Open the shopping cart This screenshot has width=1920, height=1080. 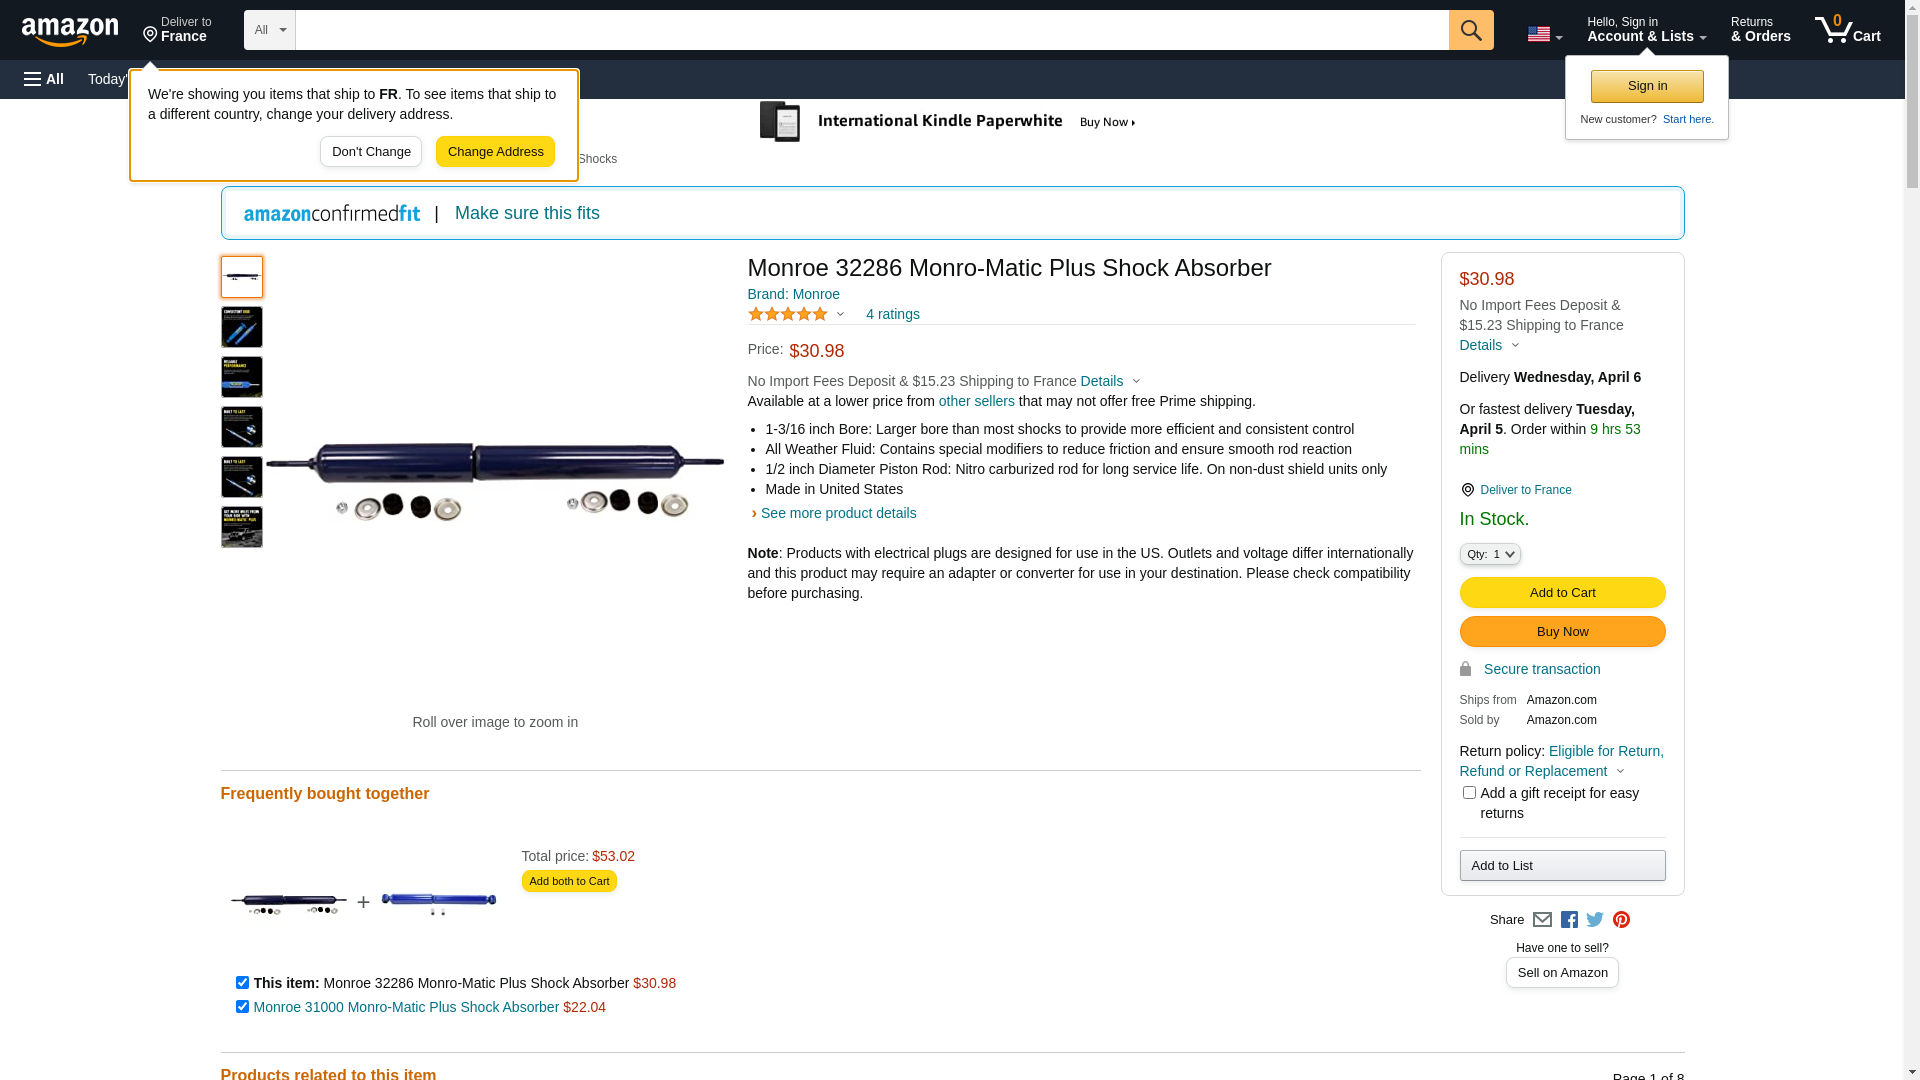coord(1848,30)
